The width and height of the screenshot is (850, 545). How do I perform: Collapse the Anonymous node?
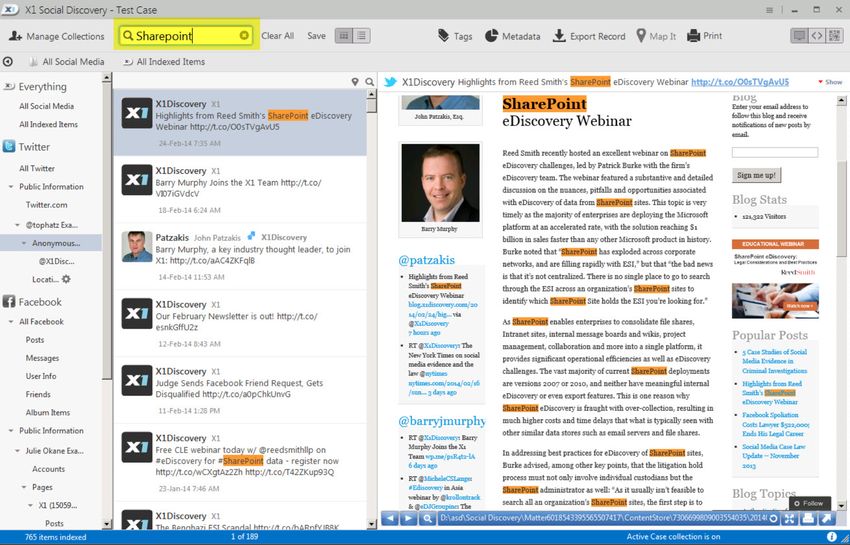[x=23, y=243]
